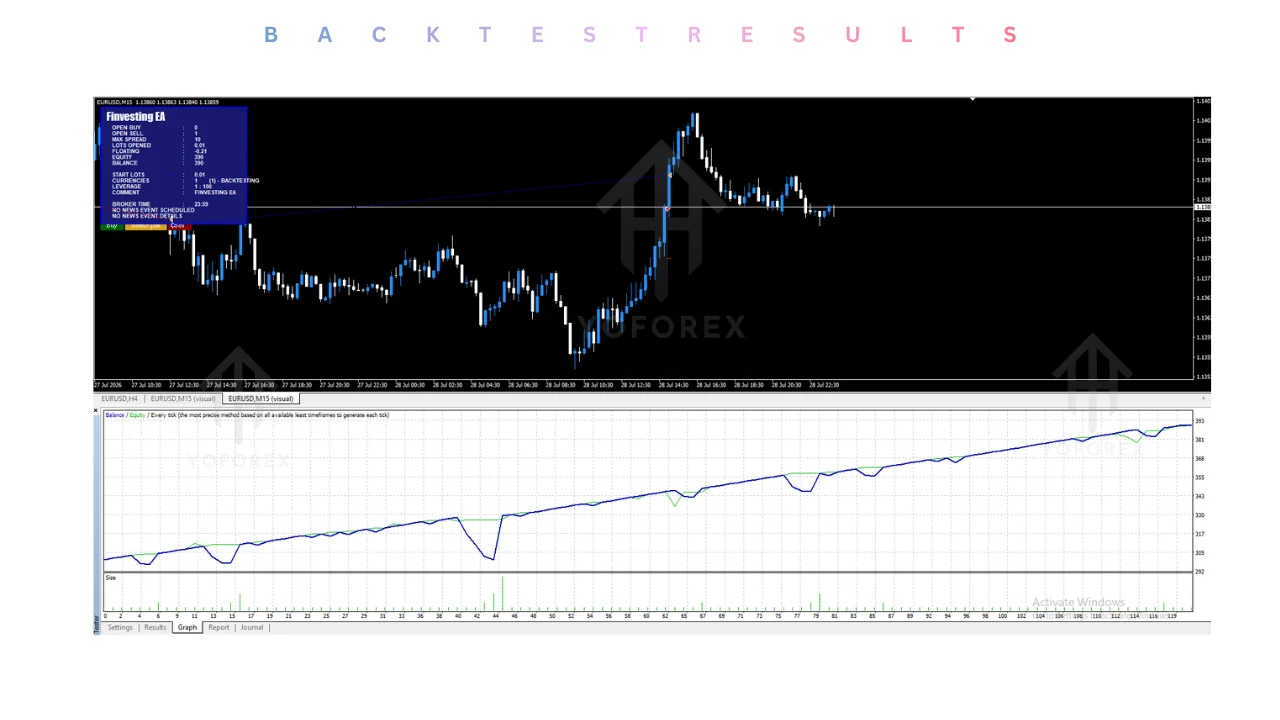Click the orange button between Buy and Close

pos(146,226)
